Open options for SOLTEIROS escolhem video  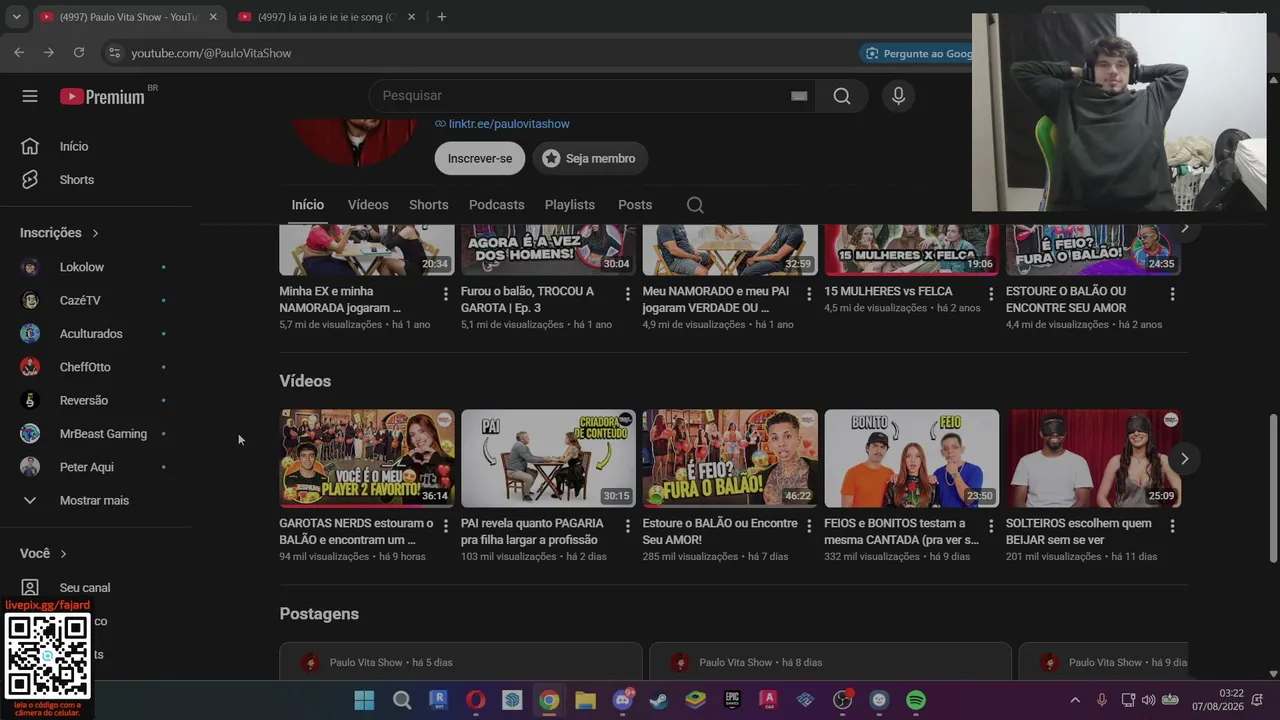[x=1172, y=524]
